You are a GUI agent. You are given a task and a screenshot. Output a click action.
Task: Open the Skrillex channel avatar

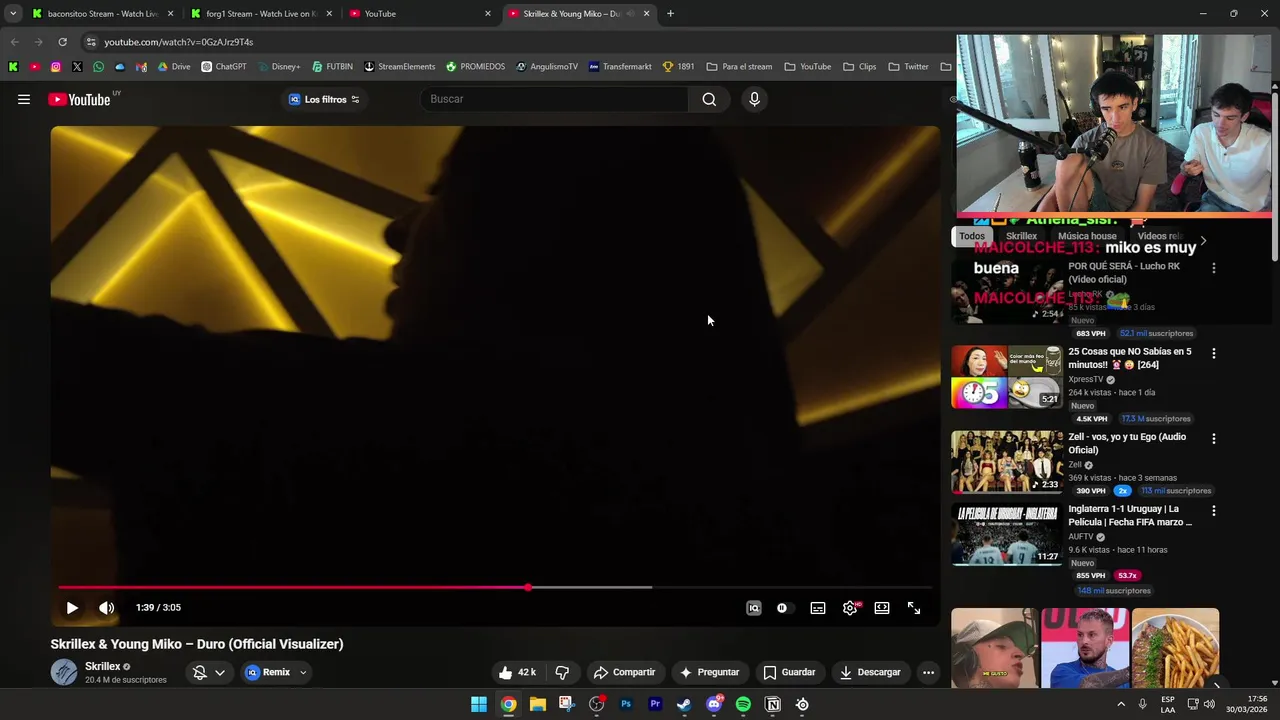(x=64, y=672)
